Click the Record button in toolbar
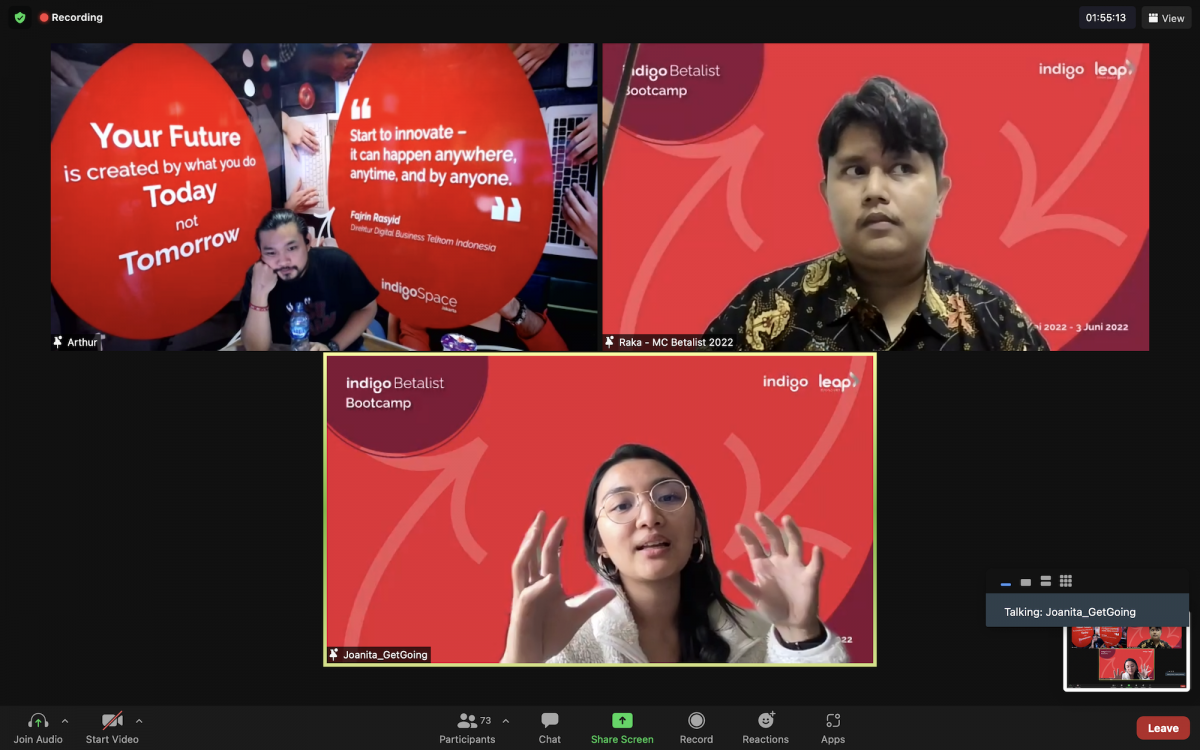1200x750 pixels. pyautogui.click(x=697, y=727)
